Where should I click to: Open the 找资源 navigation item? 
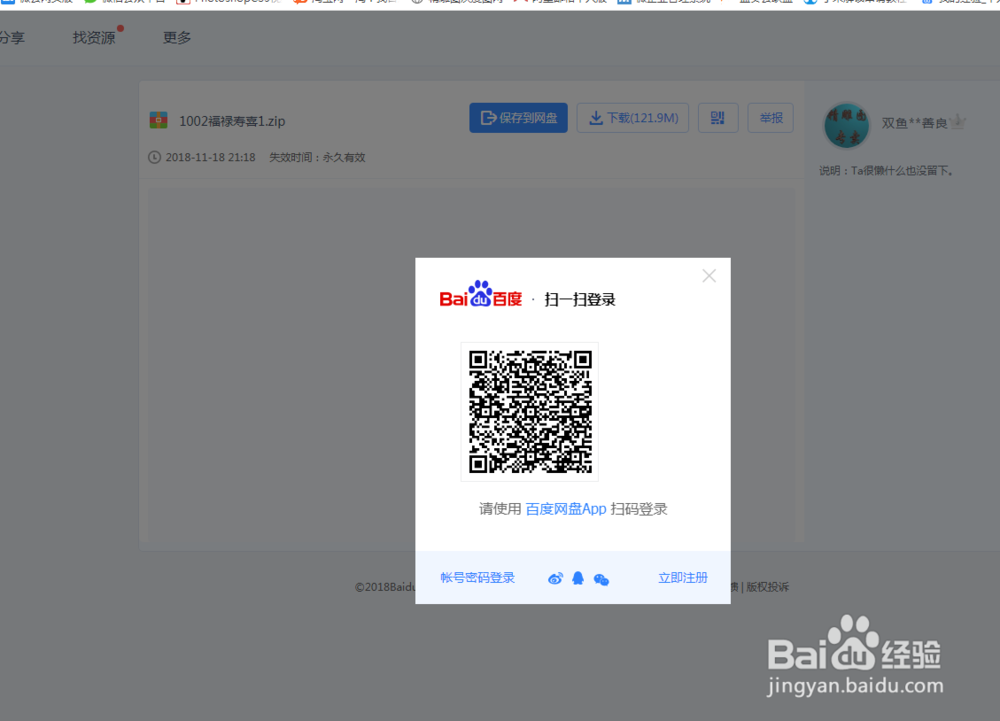click(94, 38)
